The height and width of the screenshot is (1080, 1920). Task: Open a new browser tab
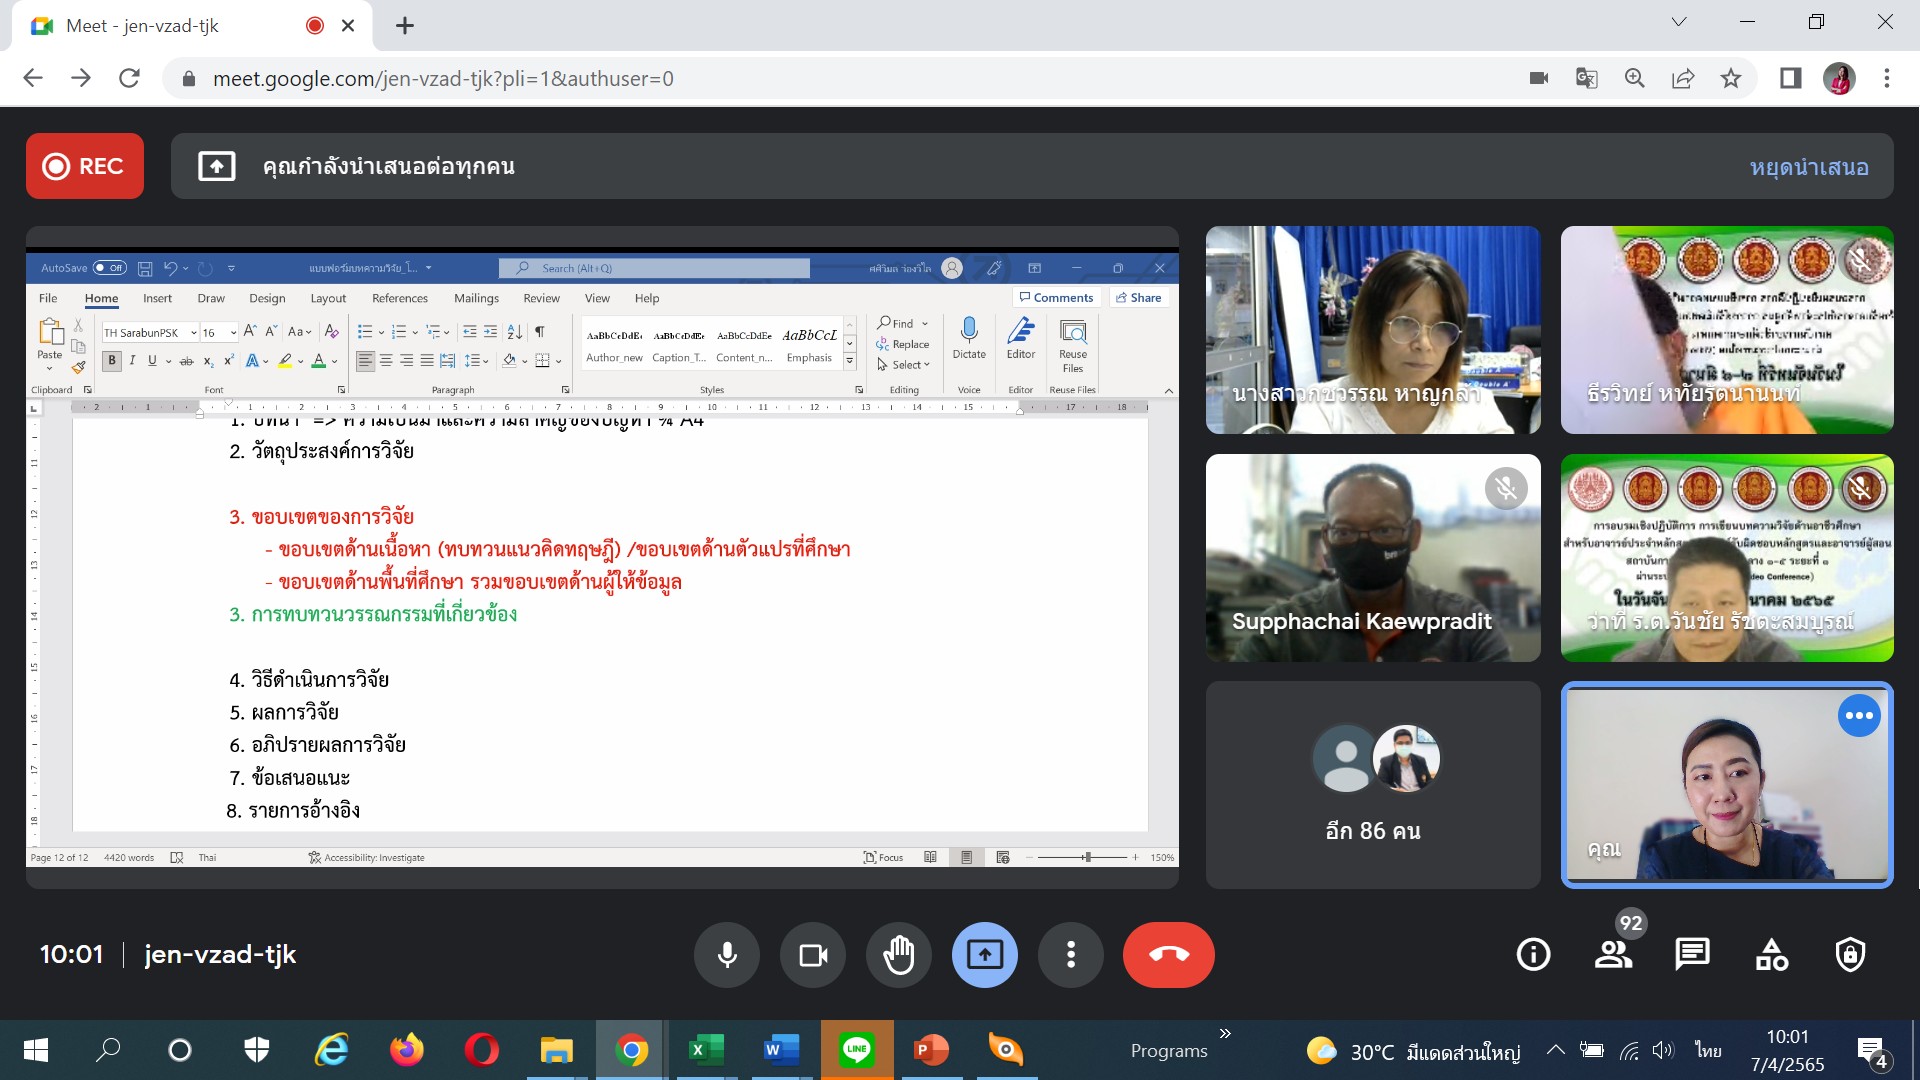coord(405,26)
